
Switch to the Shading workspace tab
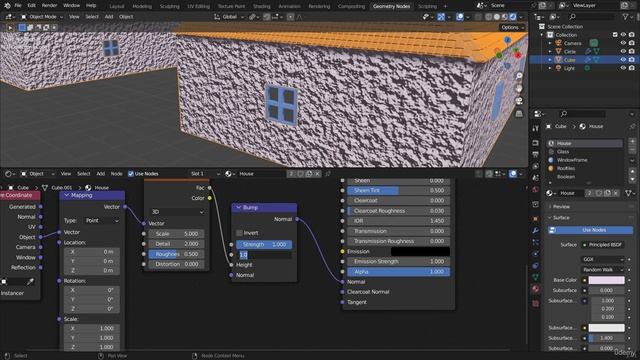point(262,6)
